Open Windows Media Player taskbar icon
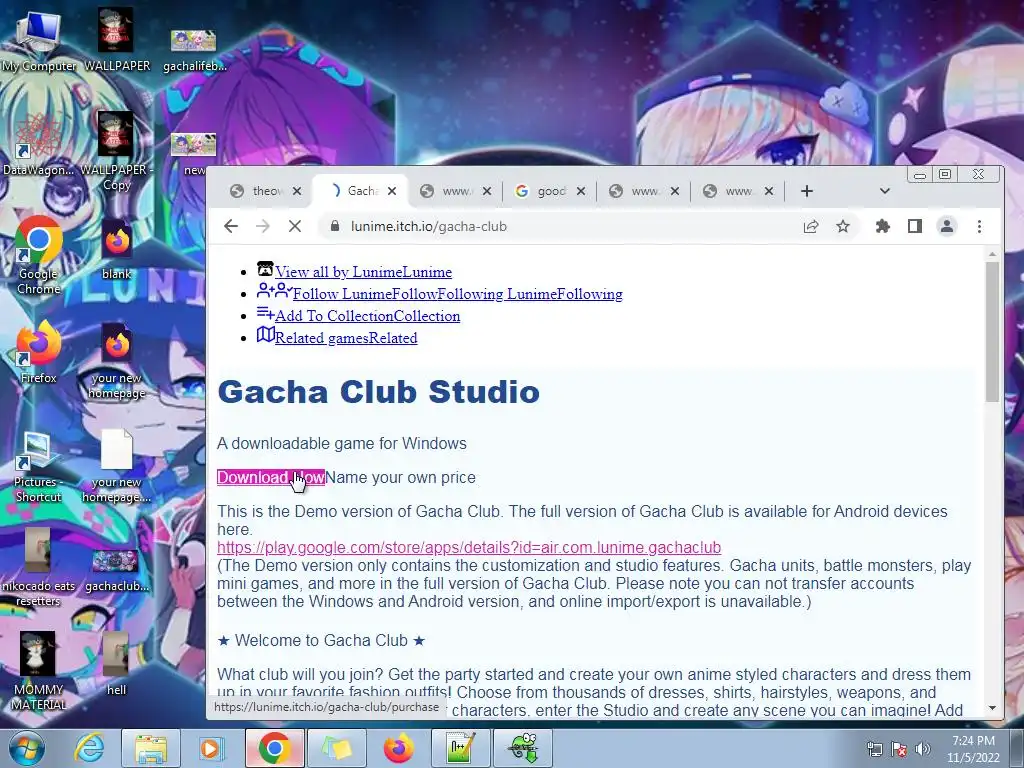Screen dimensions: 1024x768 (x=212, y=748)
